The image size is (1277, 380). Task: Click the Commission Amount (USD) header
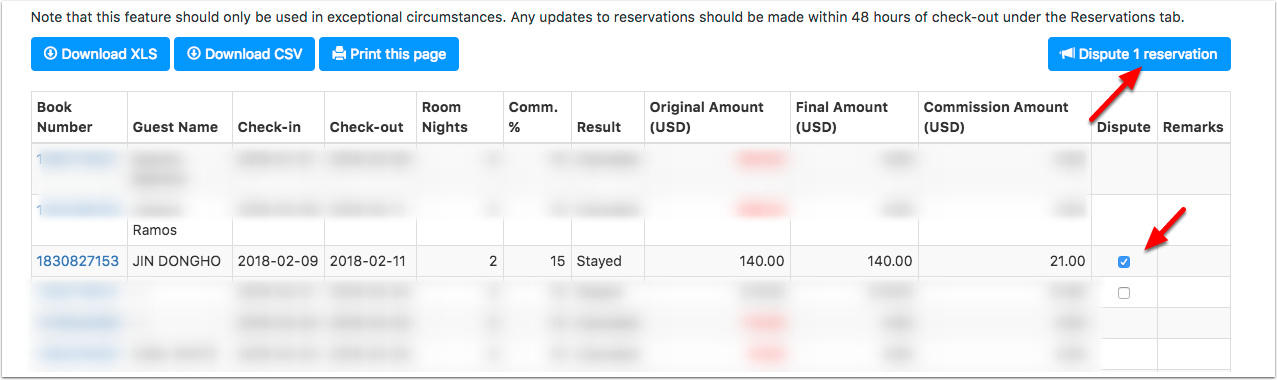pos(996,117)
